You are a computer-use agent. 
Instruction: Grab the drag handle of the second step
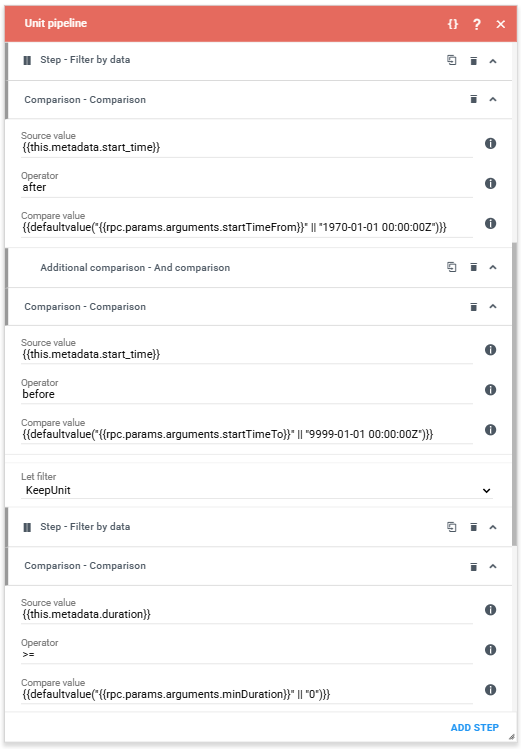point(27,527)
